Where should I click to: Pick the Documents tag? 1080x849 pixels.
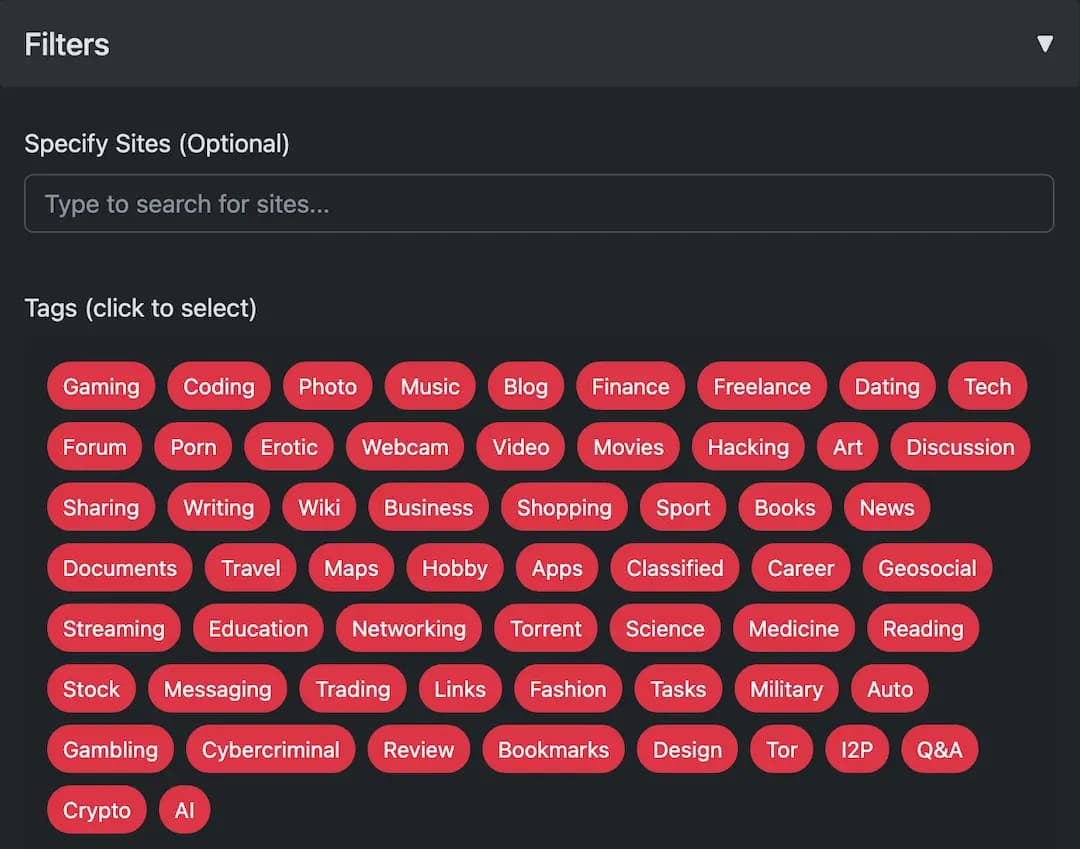[120, 568]
